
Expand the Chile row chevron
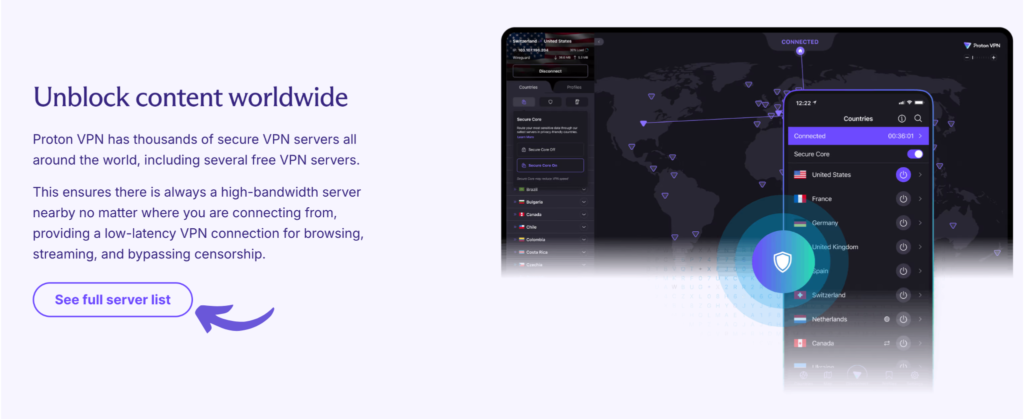(584, 226)
